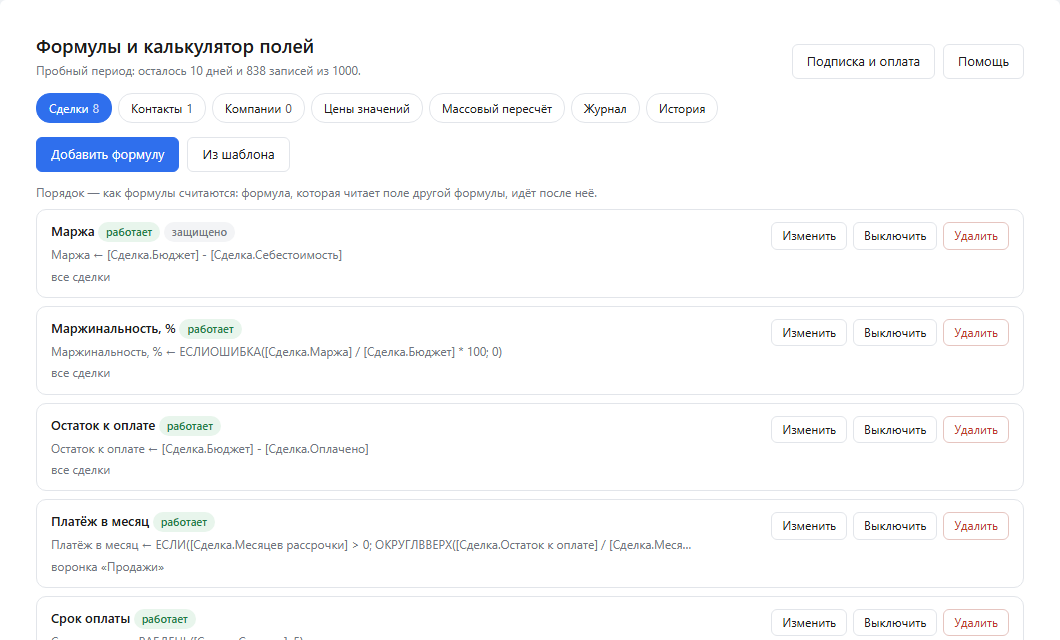Select the Компании 0 tab
Screen dimensions: 1060x640
[258, 108]
